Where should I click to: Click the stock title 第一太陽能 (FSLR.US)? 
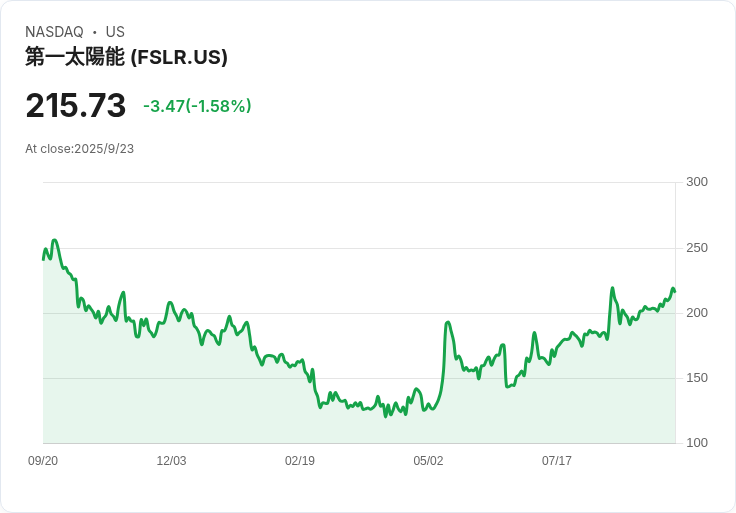[126, 57]
